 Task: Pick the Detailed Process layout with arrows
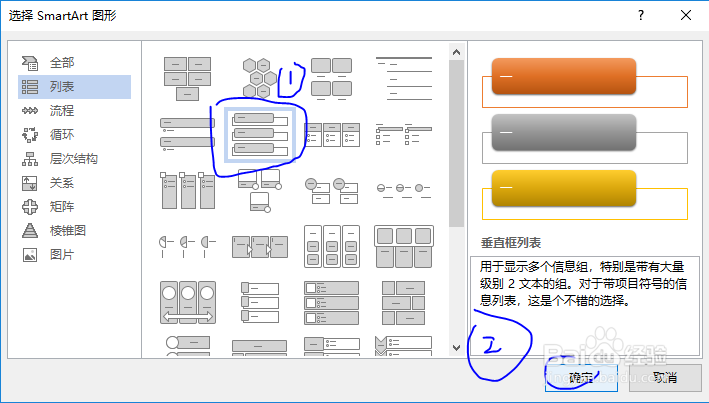260,247
